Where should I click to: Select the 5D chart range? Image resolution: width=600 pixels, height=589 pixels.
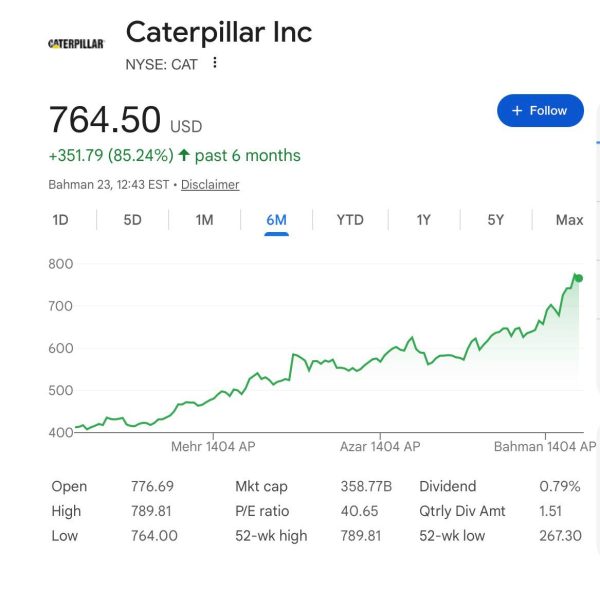click(x=132, y=220)
